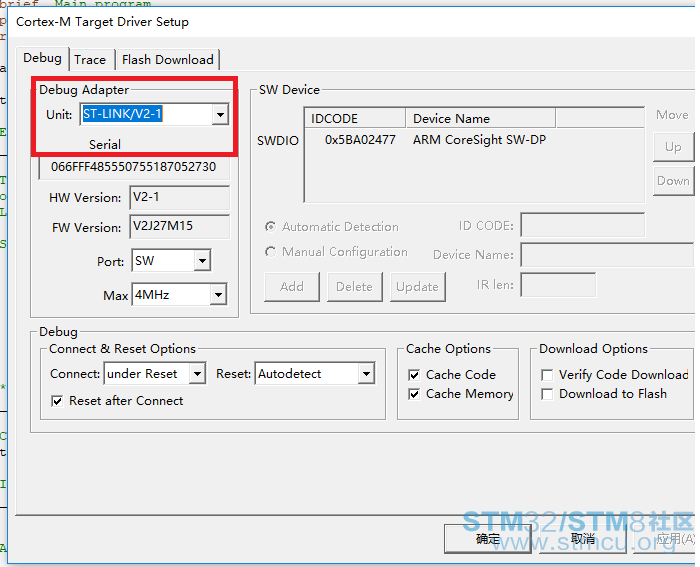The width and height of the screenshot is (700, 567).
Task: Click the Device Name input field
Action: tap(607, 255)
